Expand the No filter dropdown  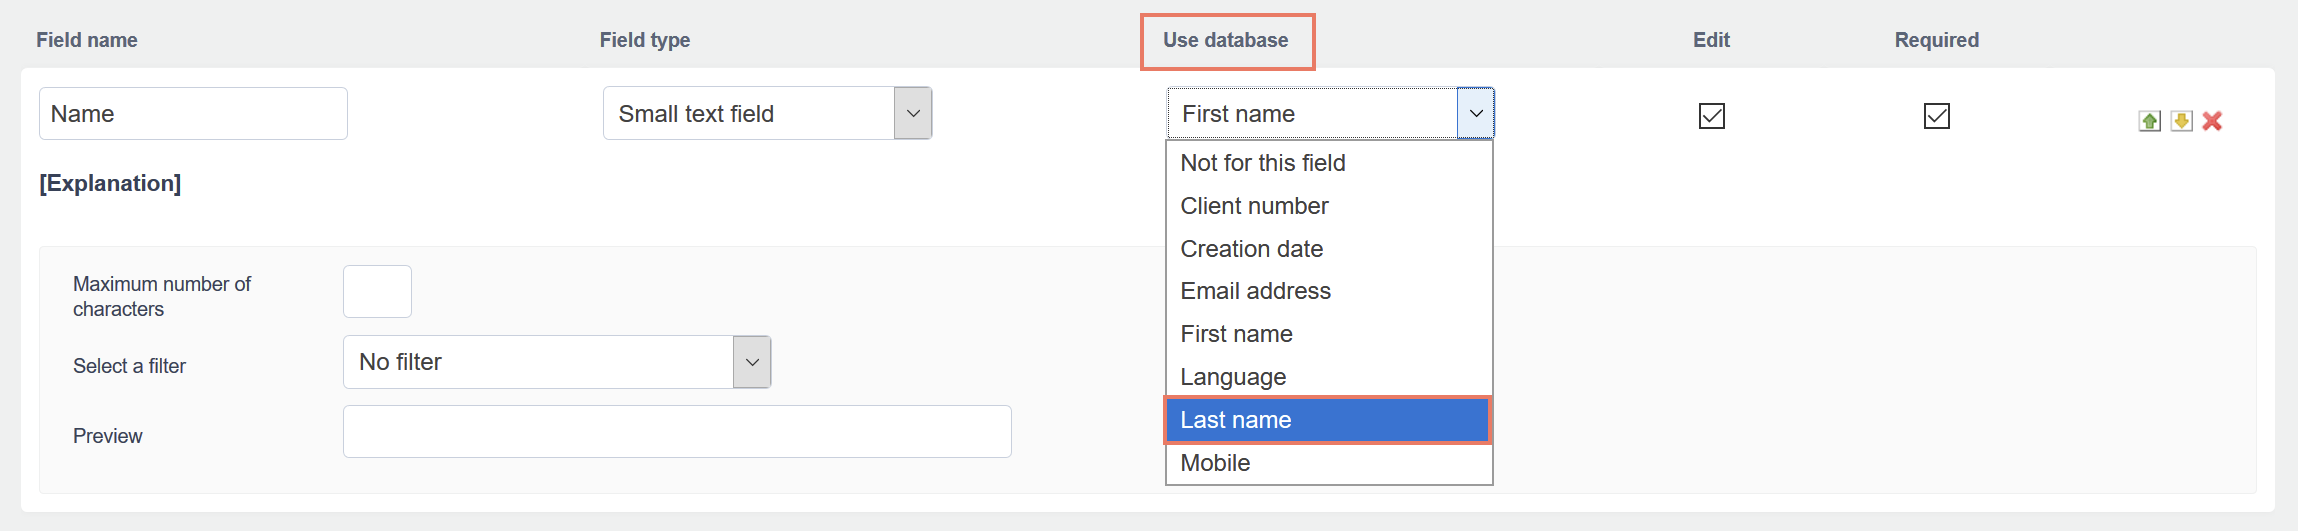coord(751,362)
